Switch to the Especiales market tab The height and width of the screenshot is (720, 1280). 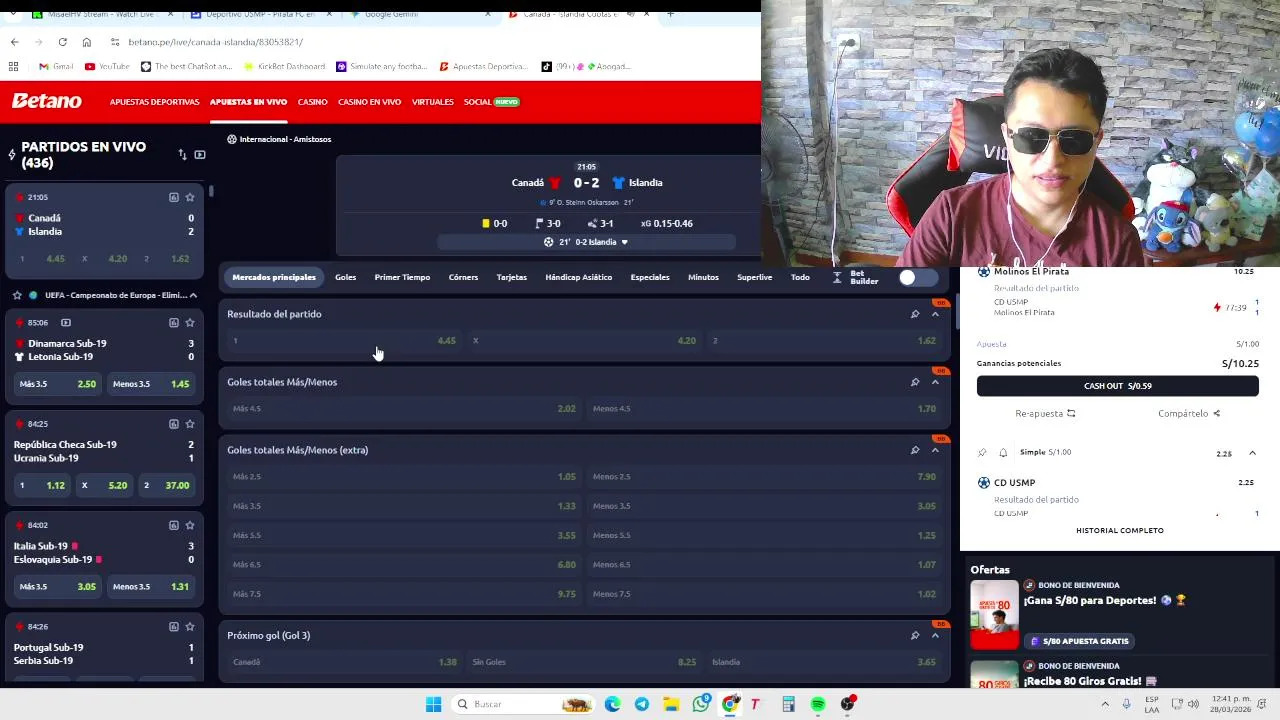tap(650, 277)
